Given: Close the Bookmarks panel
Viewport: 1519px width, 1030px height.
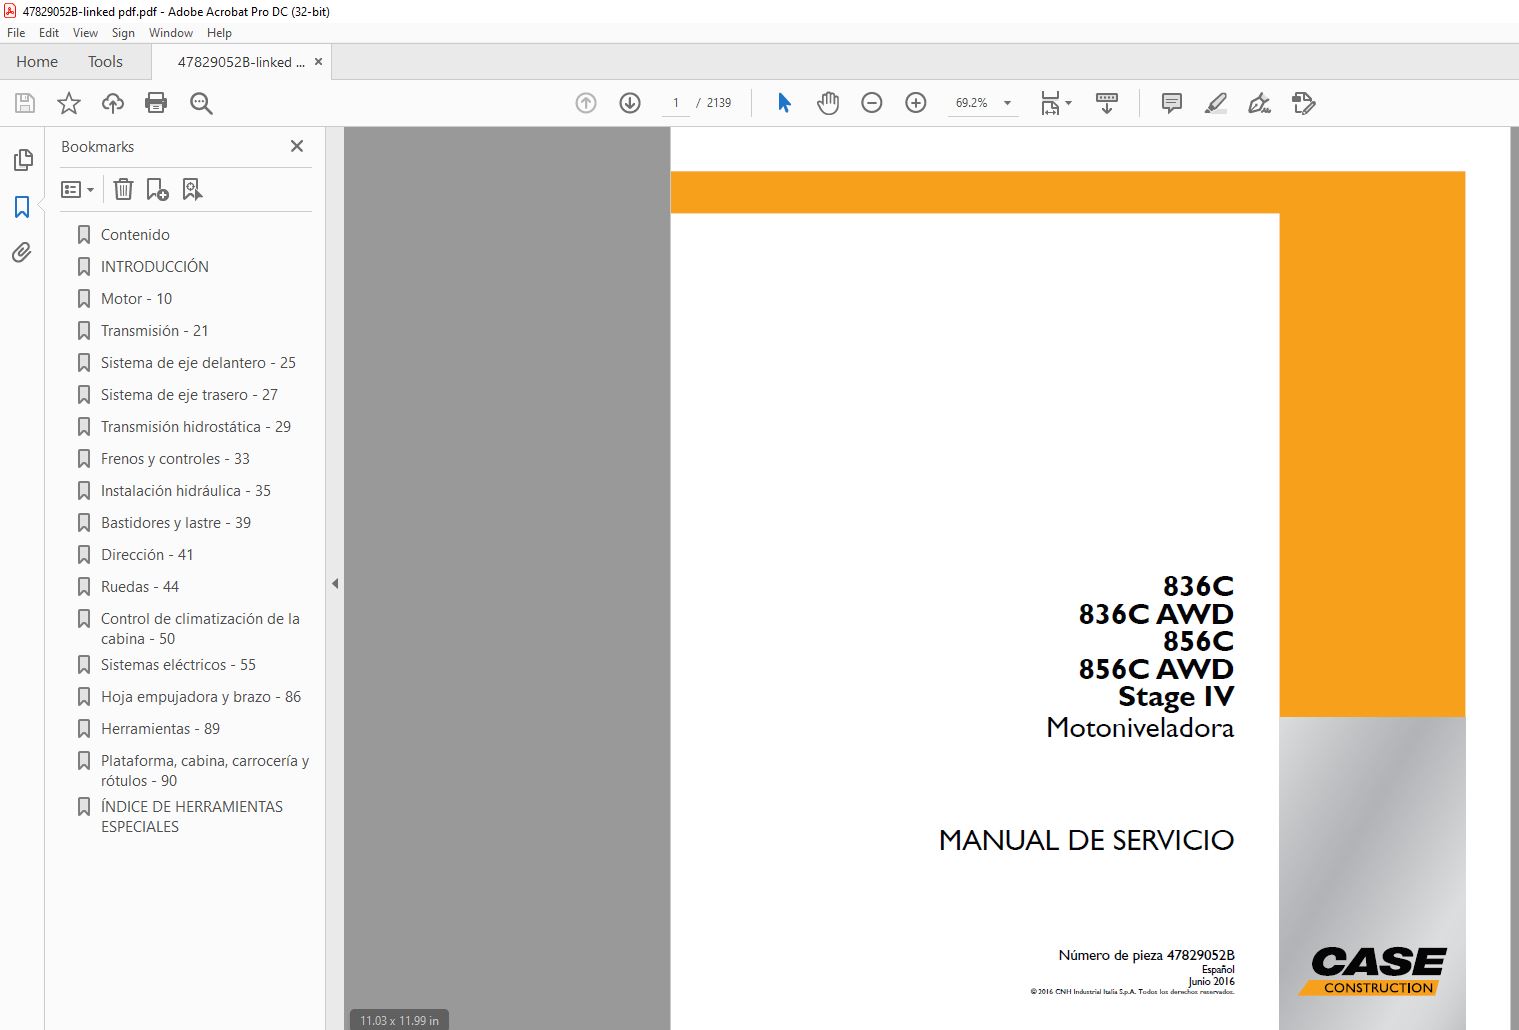Looking at the screenshot, I should pyautogui.click(x=297, y=146).
